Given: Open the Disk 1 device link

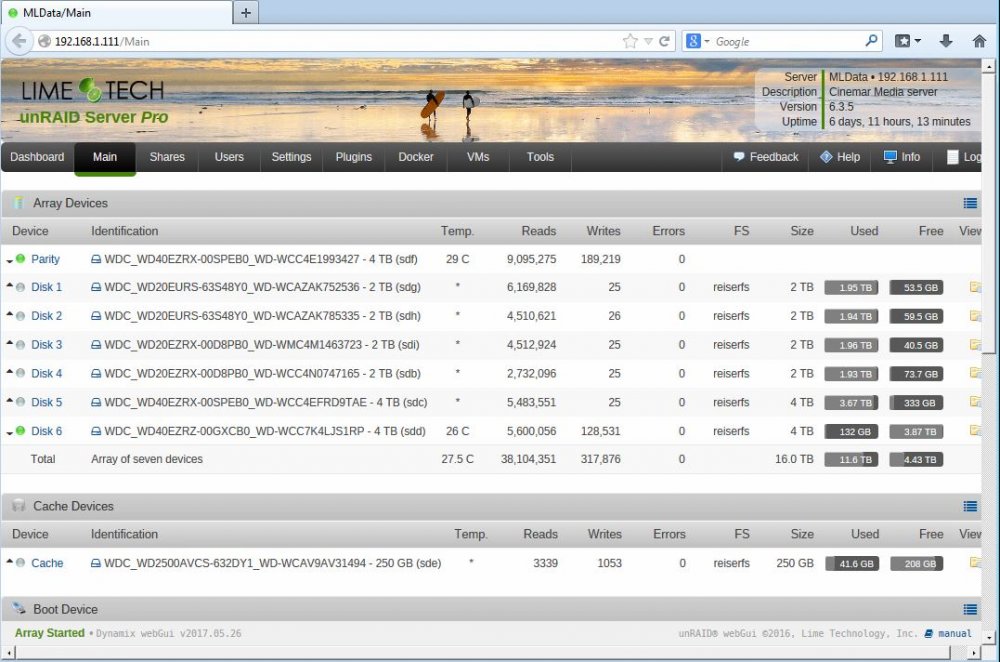Looking at the screenshot, I should coord(47,287).
